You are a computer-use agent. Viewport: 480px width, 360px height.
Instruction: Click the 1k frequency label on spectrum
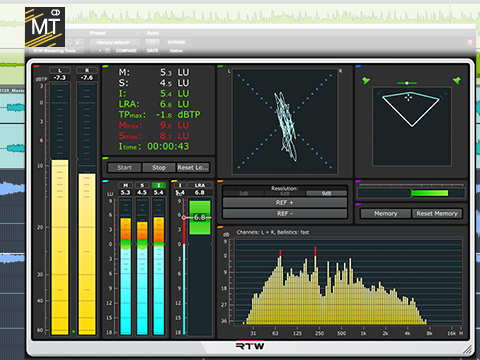click(x=363, y=333)
